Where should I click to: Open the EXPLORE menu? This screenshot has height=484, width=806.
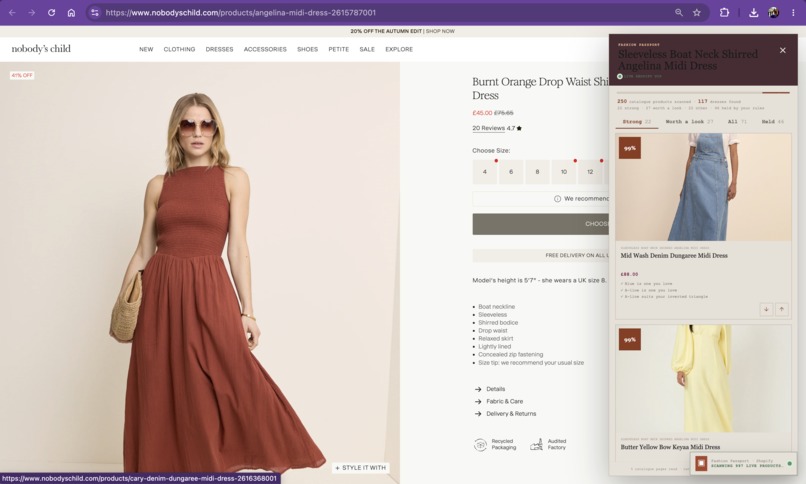pos(399,49)
